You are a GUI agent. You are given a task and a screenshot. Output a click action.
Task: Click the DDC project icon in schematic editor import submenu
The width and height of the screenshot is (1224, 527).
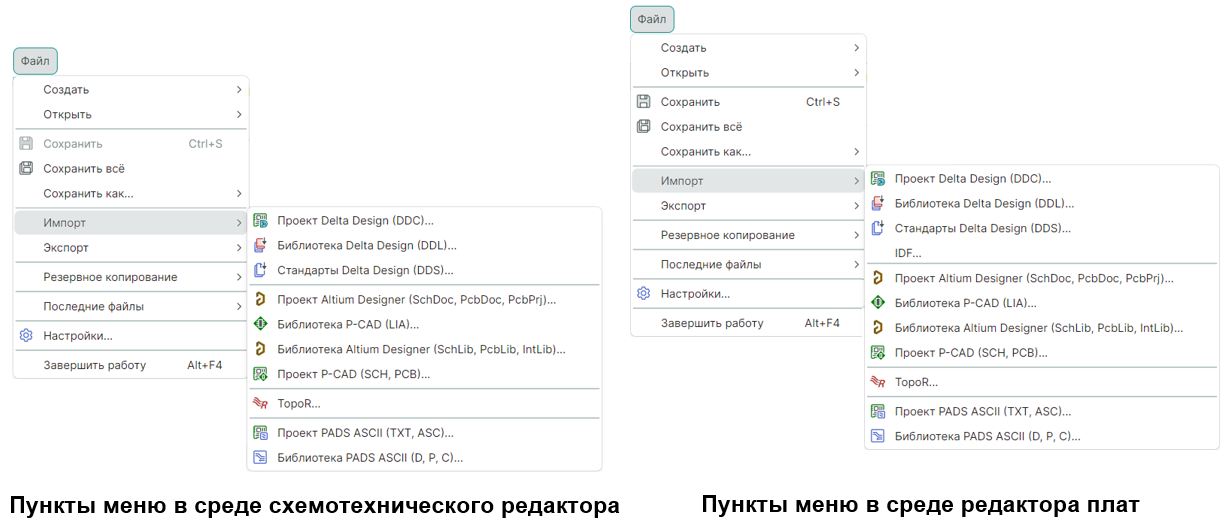260,221
